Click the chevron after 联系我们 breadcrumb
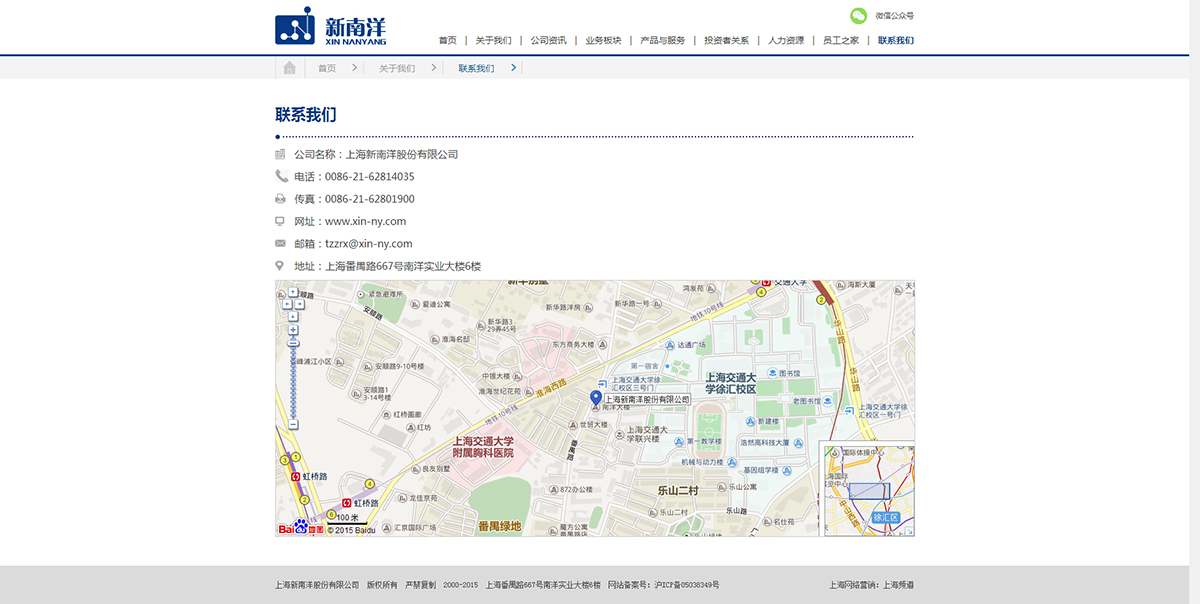1200x604 pixels. pos(514,68)
